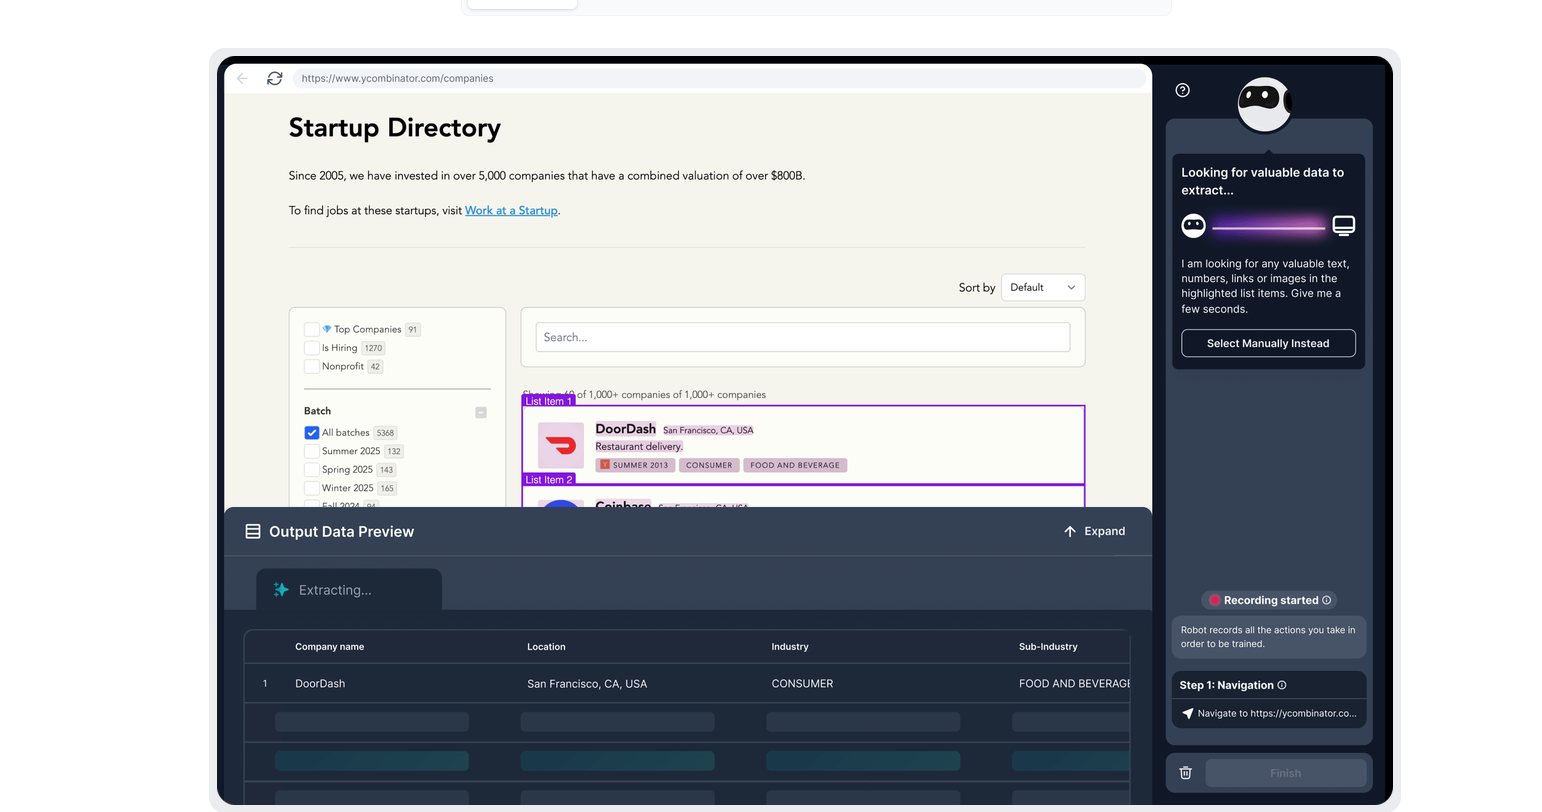Select the Spring 2025 batch checkbox
Image resolution: width=1542 pixels, height=812 pixels.
312,470
